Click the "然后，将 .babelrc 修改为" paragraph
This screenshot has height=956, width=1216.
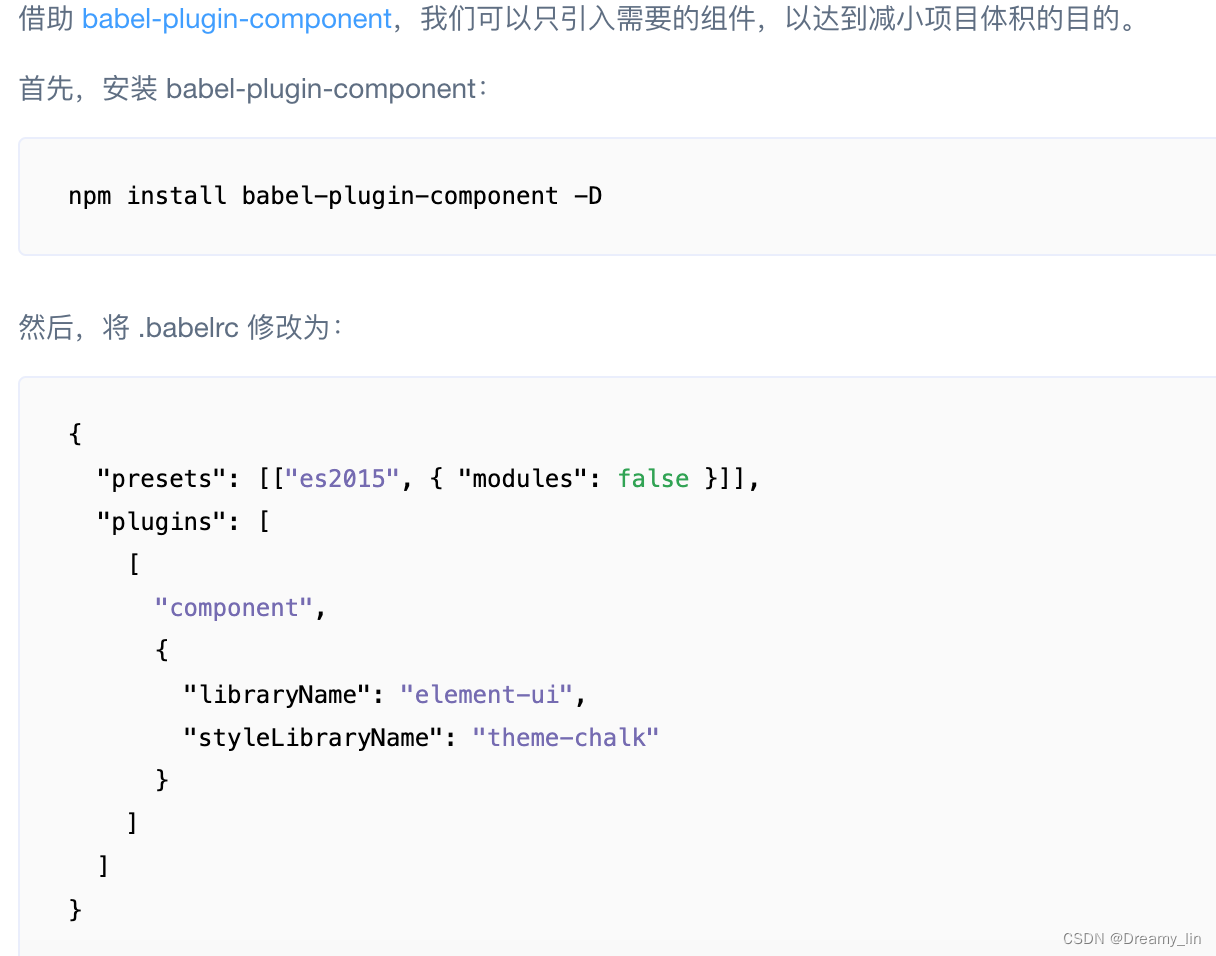click(x=180, y=327)
